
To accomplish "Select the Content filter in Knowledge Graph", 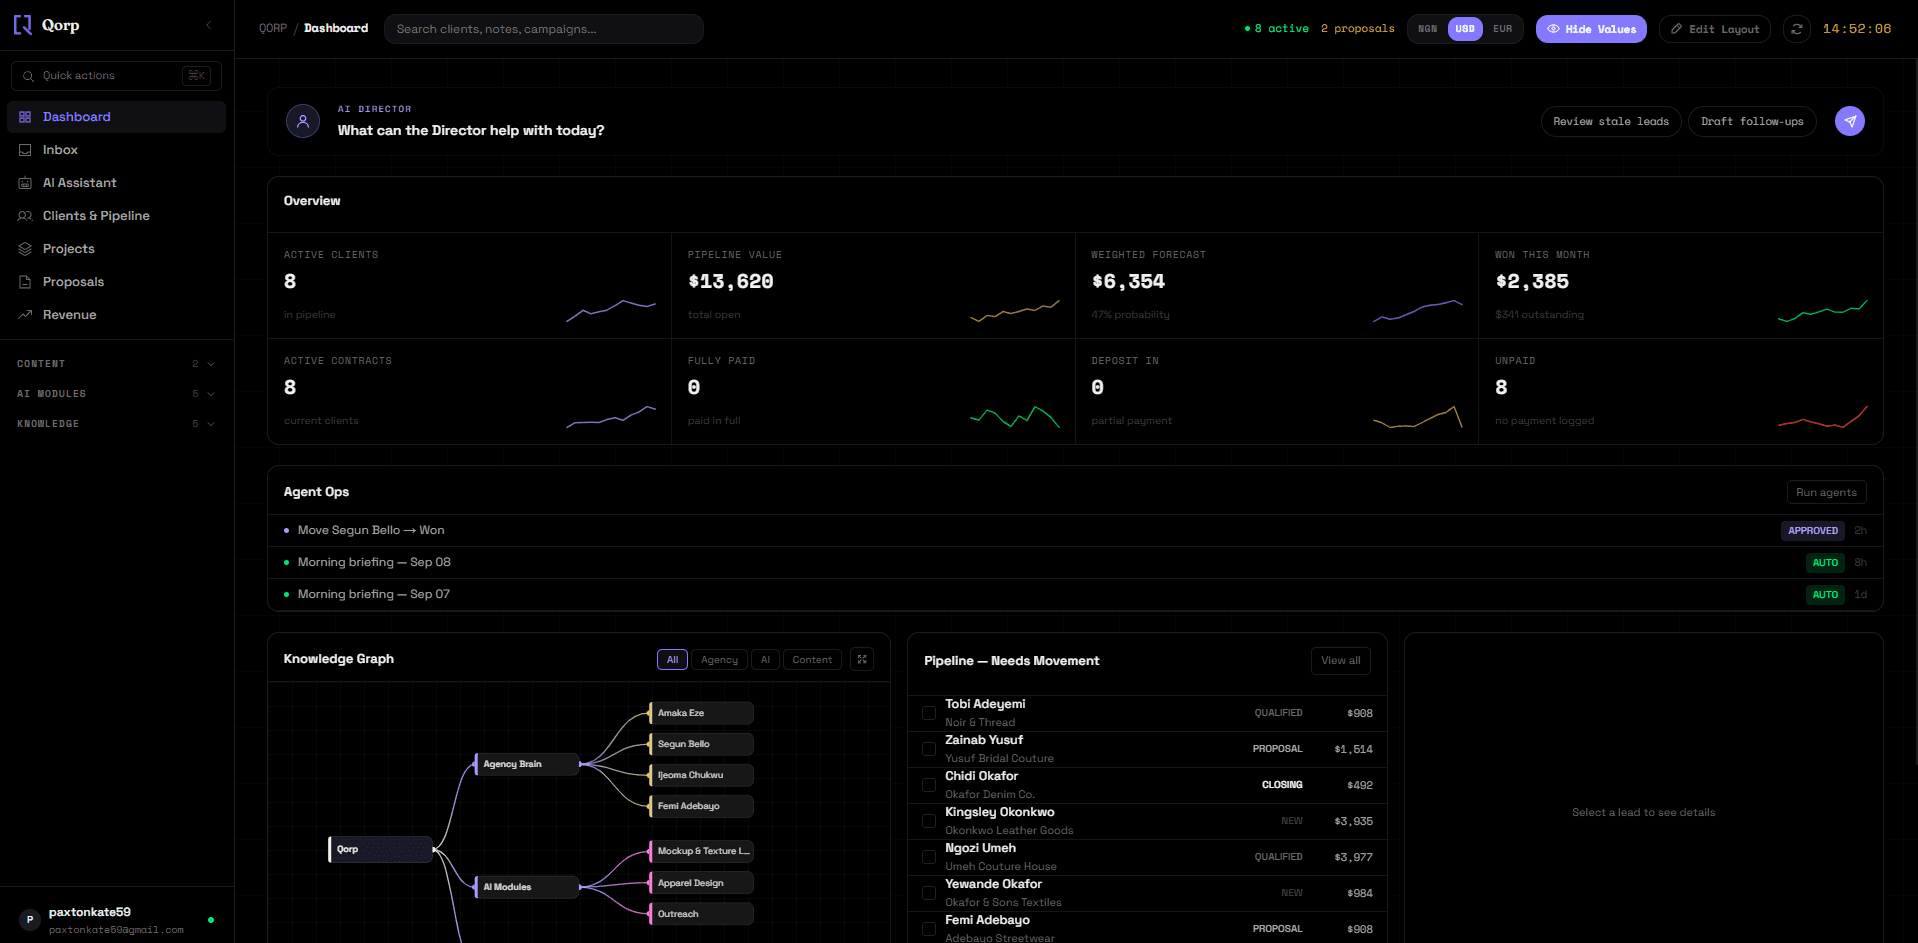I will [812, 660].
